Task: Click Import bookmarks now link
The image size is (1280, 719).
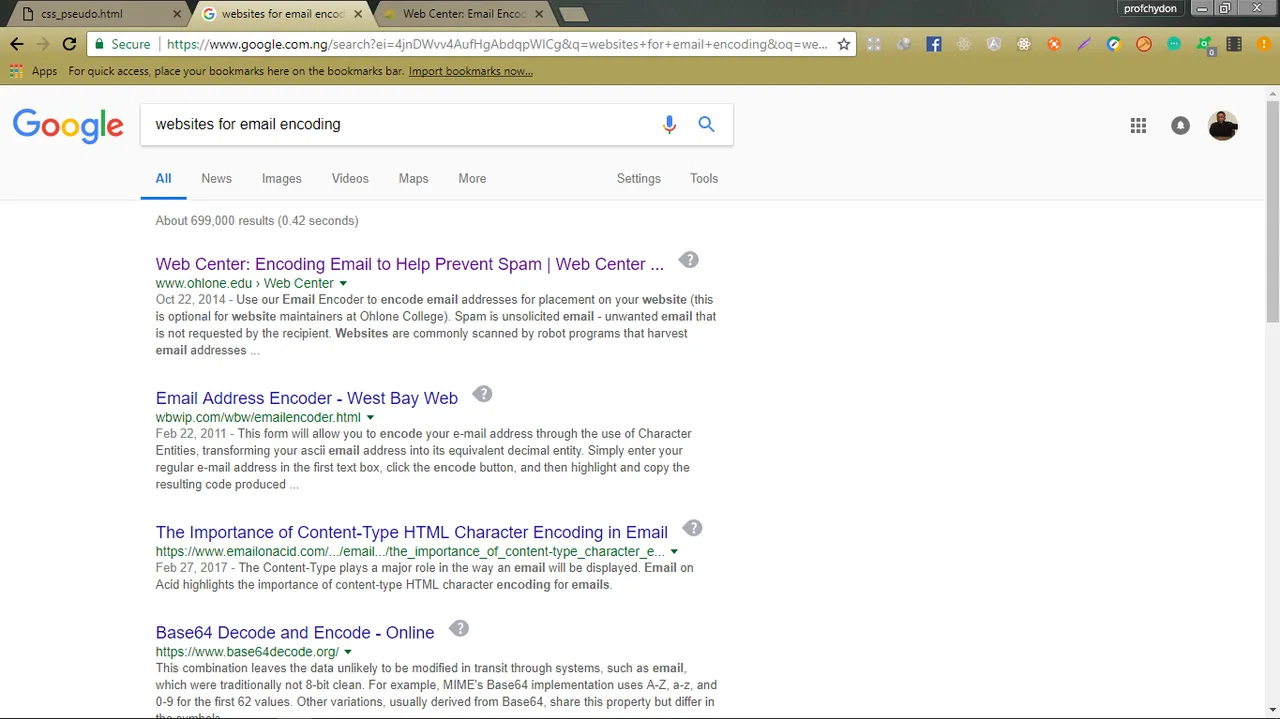Action: (x=470, y=71)
